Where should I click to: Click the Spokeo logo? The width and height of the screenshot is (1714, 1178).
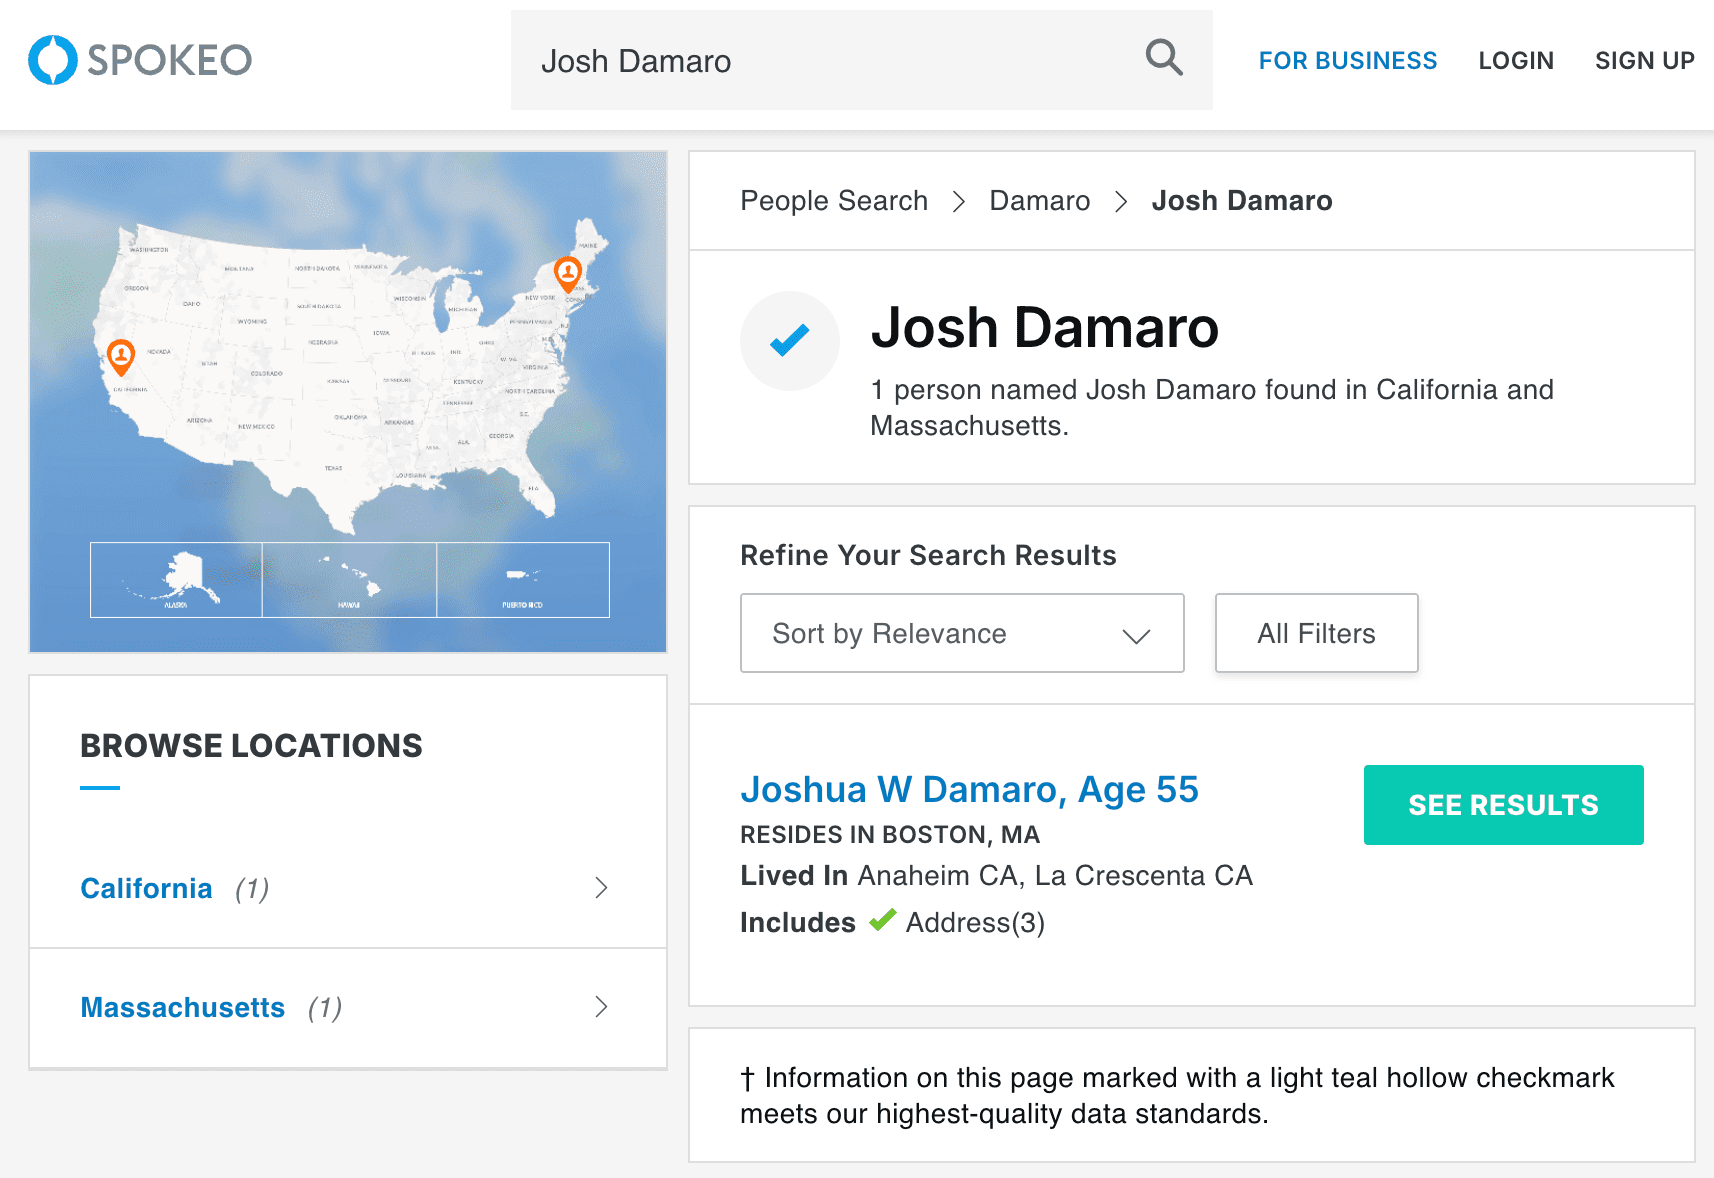pyautogui.click(x=140, y=60)
